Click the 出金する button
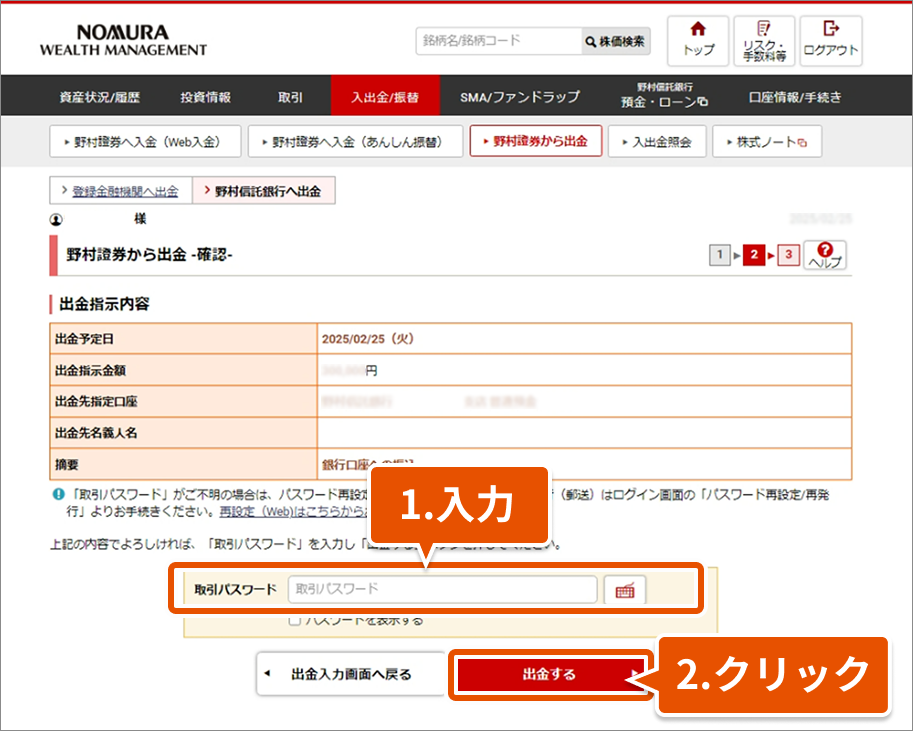 click(549, 674)
